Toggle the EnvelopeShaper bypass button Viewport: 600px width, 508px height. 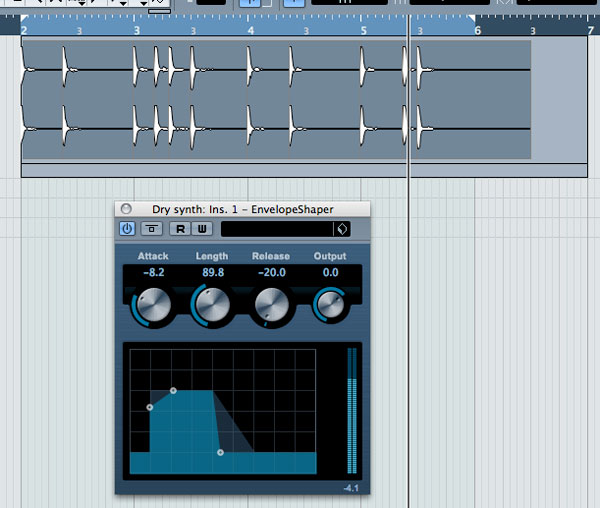pos(152,229)
